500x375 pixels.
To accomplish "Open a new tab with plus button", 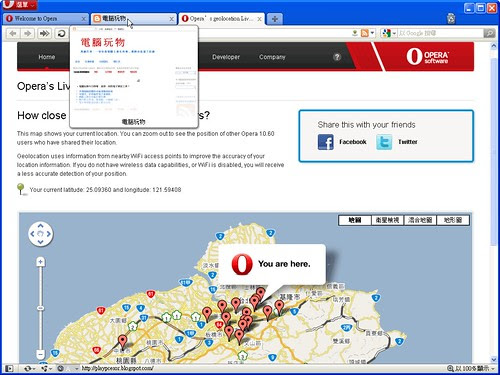I will click(275, 19).
